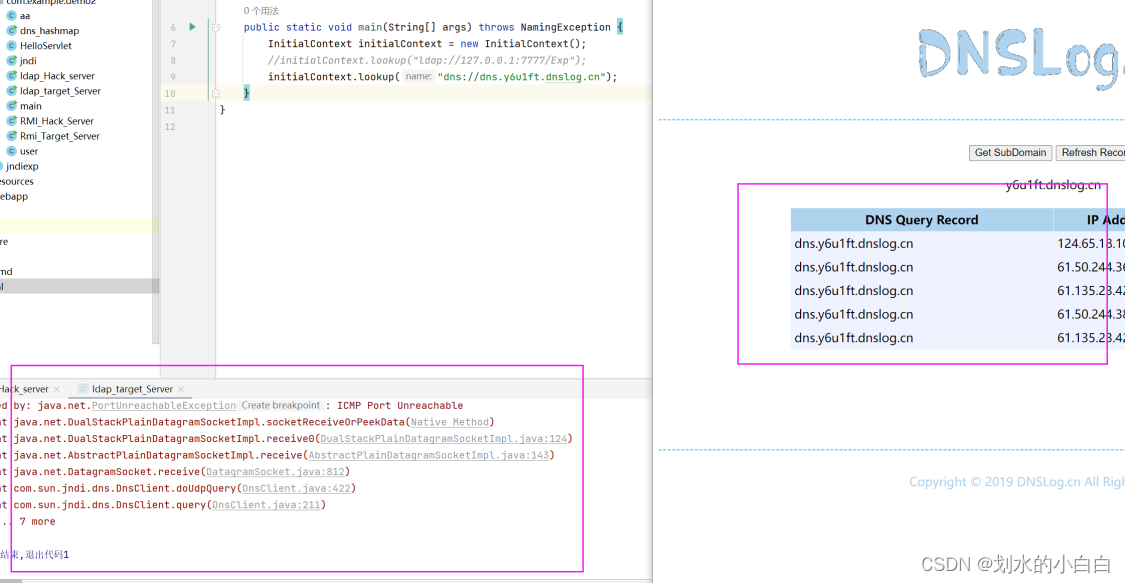Click the Create breakpoint hint in the console
Viewport: 1125px width, 583px height.
[281, 405]
